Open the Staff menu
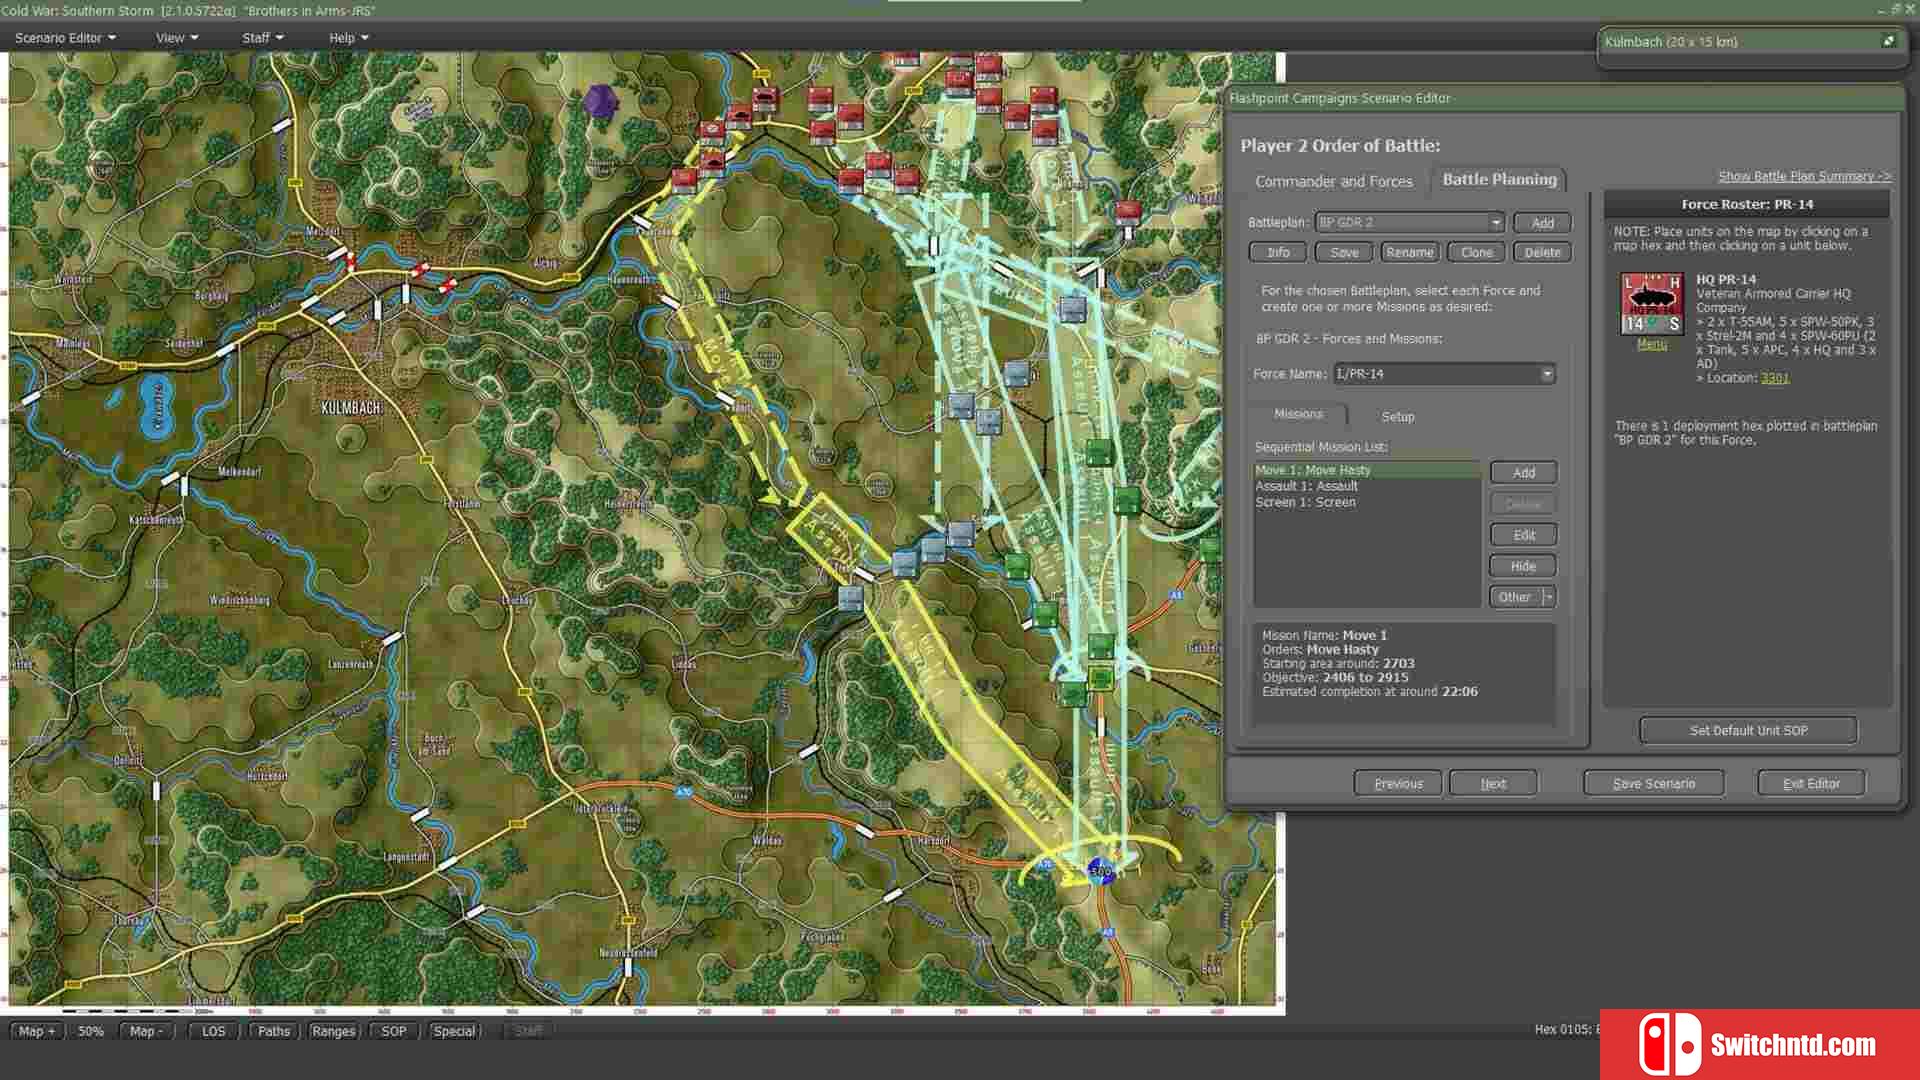This screenshot has width=1920, height=1080. tap(262, 38)
